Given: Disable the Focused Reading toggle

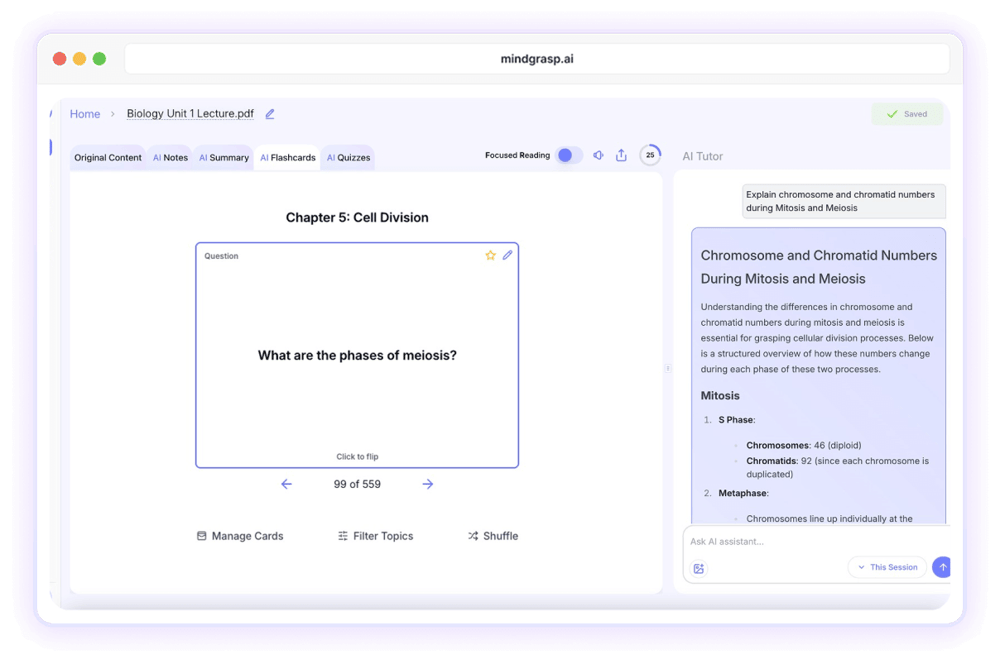Looking at the screenshot, I should 569,155.
